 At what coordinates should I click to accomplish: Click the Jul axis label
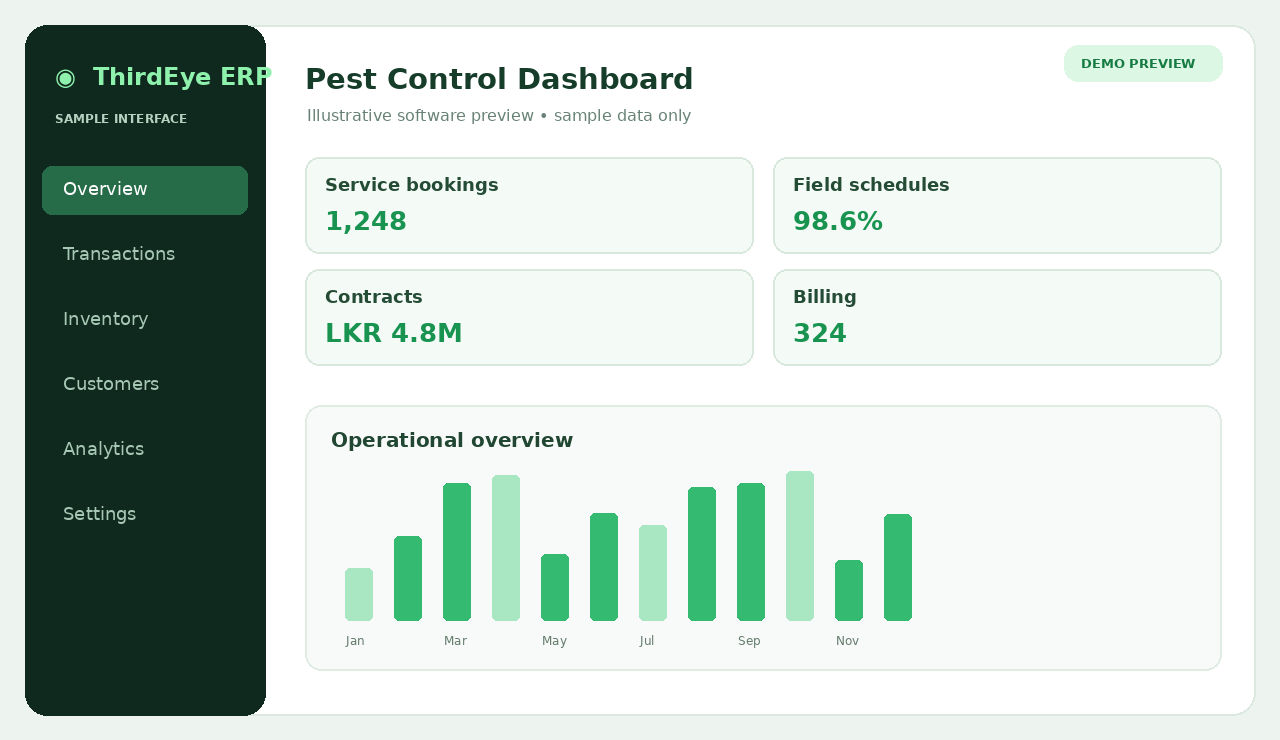click(647, 641)
